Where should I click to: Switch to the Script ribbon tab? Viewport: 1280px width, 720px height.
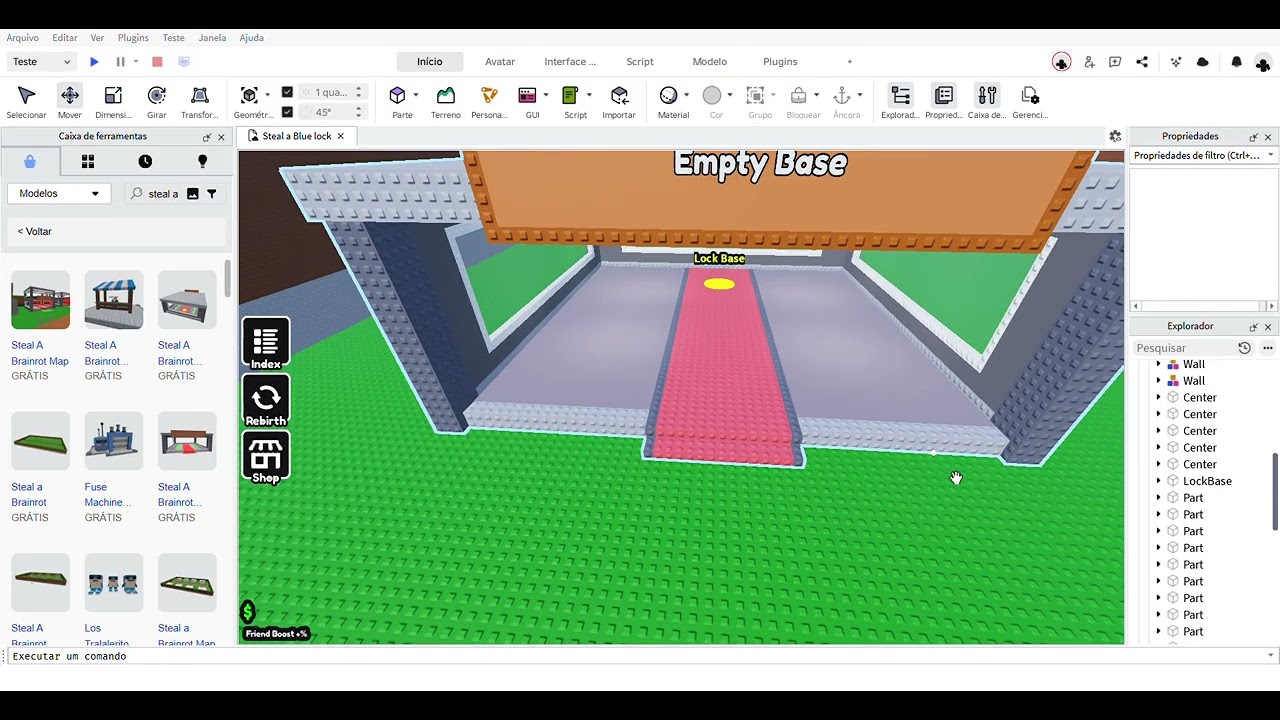(x=640, y=62)
